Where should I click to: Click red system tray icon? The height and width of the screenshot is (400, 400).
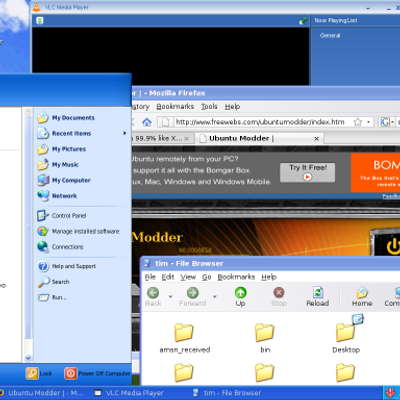[x=390, y=393]
